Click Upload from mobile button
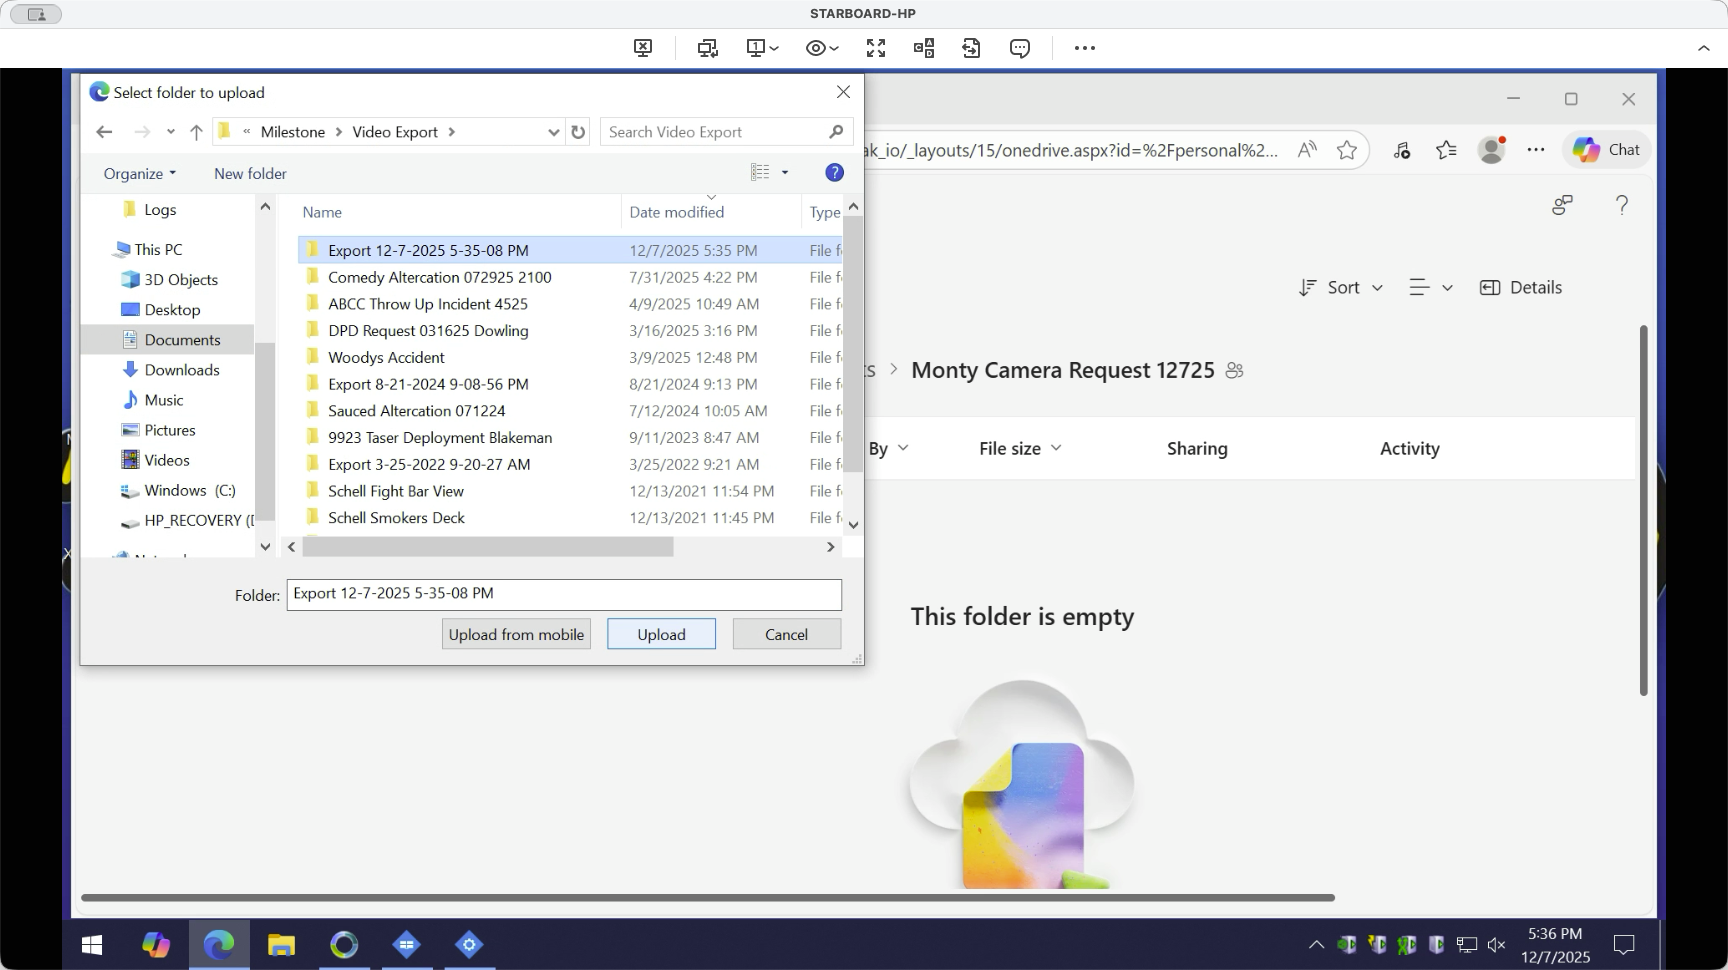Image resolution: width=1728 pixels, height=970 pixels. (516, 634)
